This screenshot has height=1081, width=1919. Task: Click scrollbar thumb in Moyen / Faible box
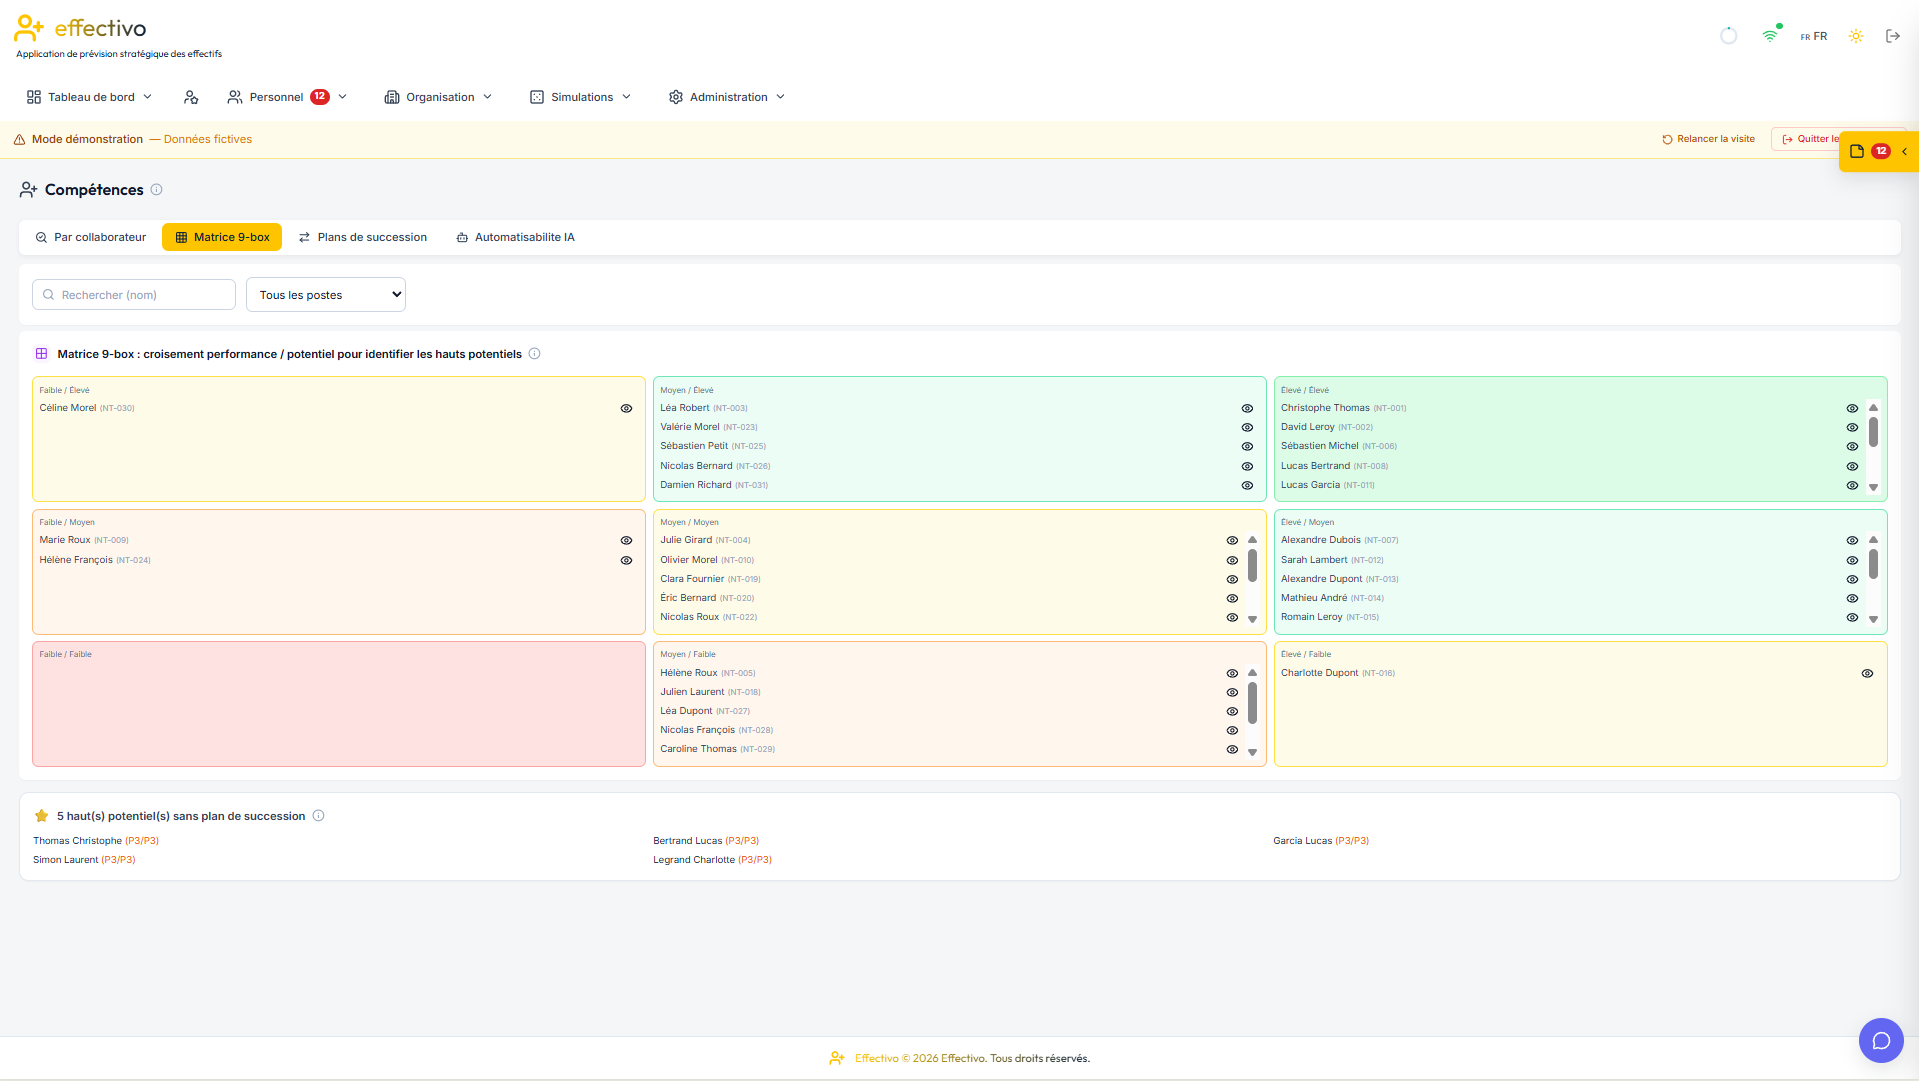[1252, 703]
